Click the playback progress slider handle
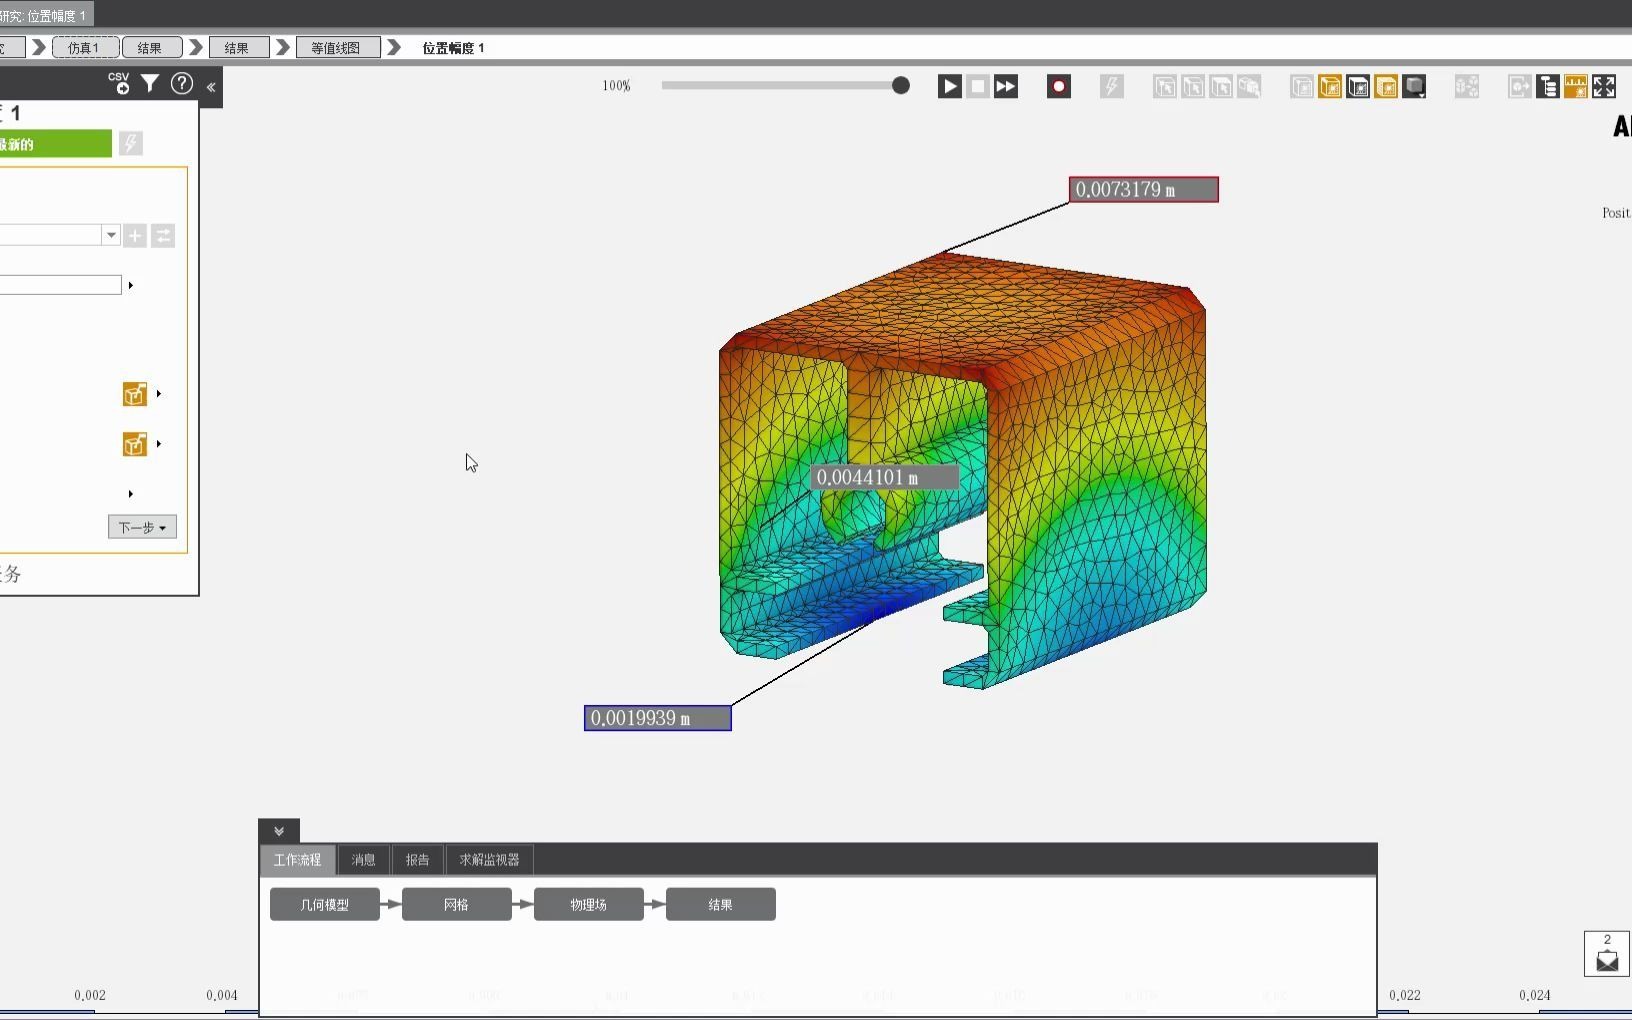Viewport: 1632px width, 1020px height. pyautogui.click(x=899, y=86)
